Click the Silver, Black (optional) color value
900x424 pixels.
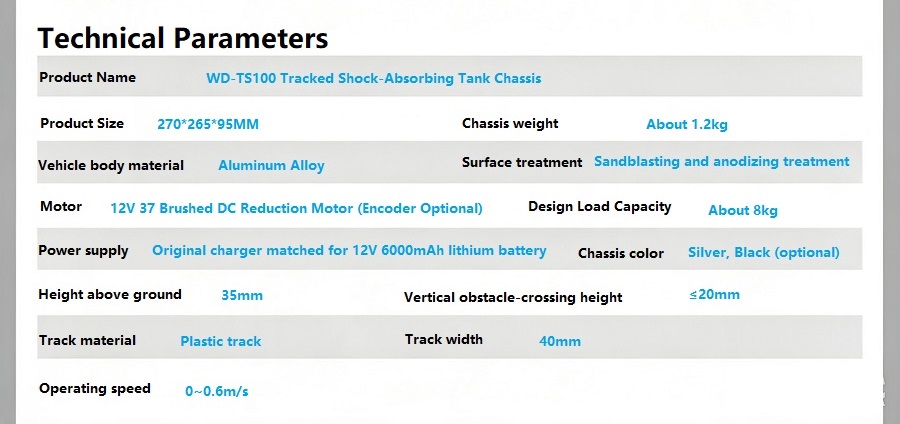(x=763, y=252)
